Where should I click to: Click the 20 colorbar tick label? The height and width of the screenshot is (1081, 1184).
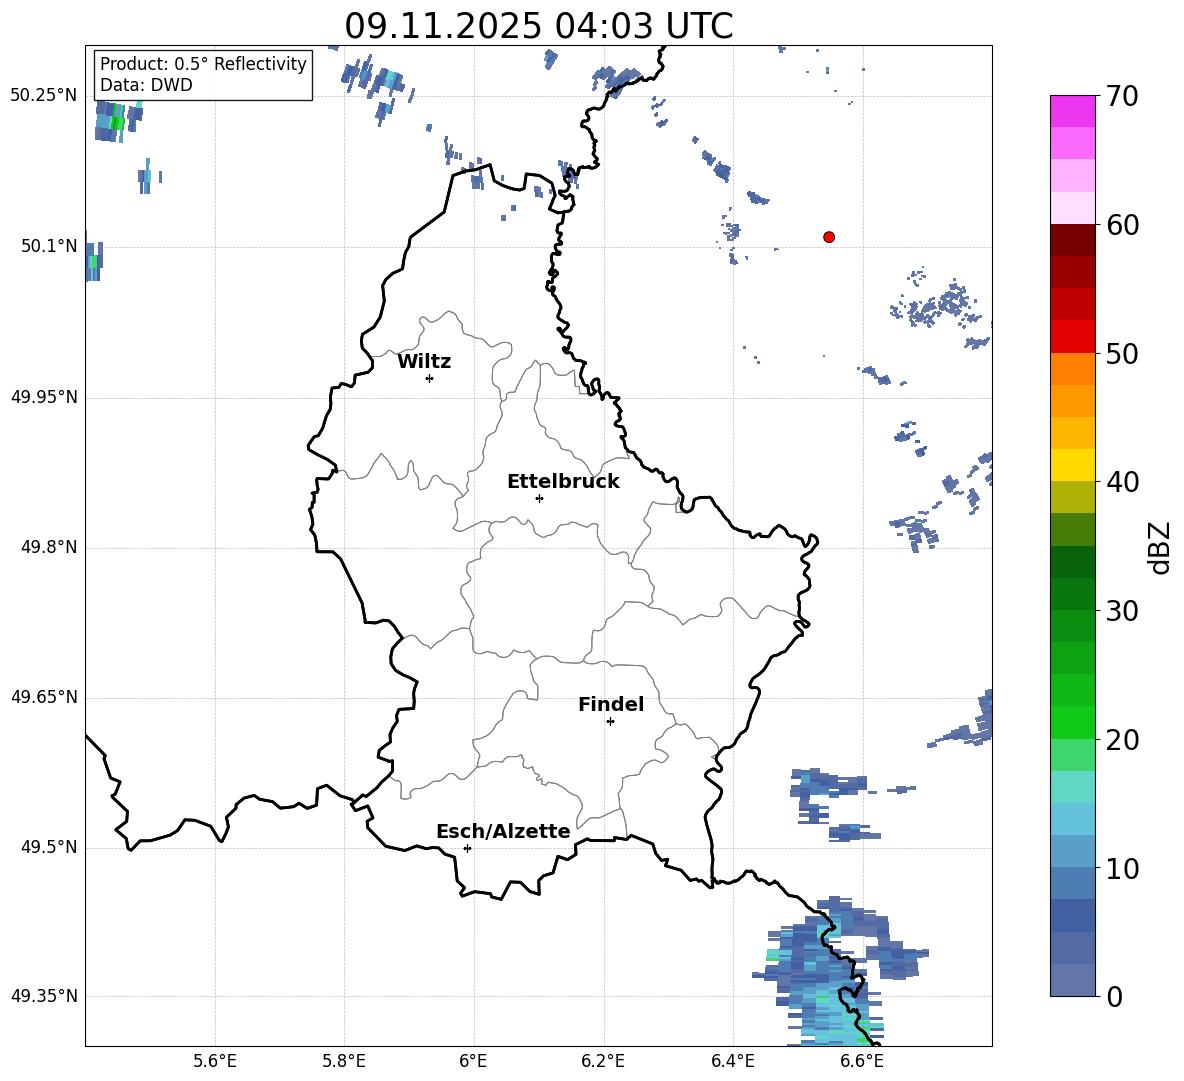1122,740
